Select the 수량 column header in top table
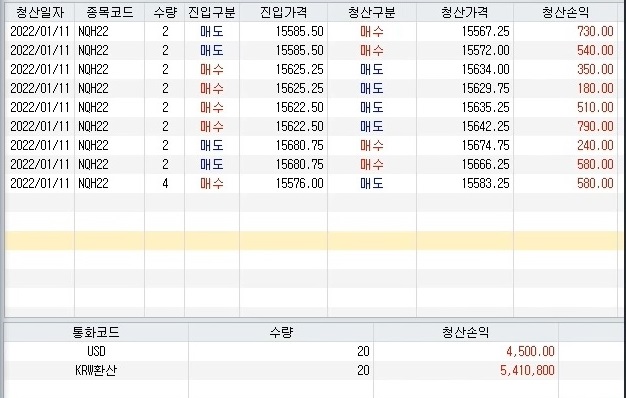Screen dimensions: 626x398 click(x=164, y=12)
